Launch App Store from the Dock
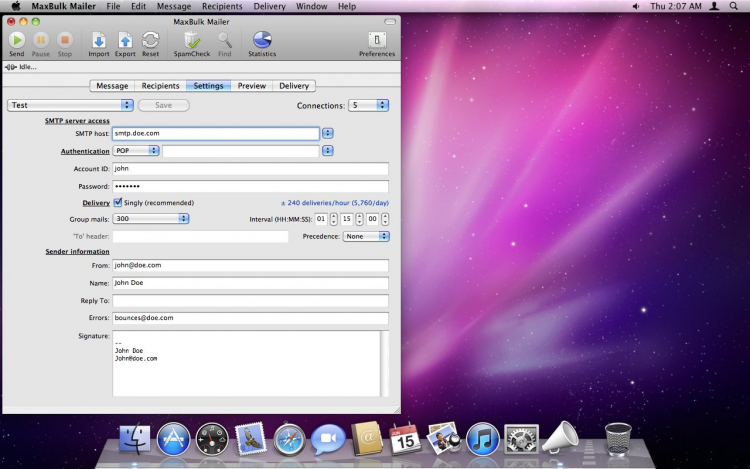The height and width of the screenshot is (469, 750). pos(173,439)
